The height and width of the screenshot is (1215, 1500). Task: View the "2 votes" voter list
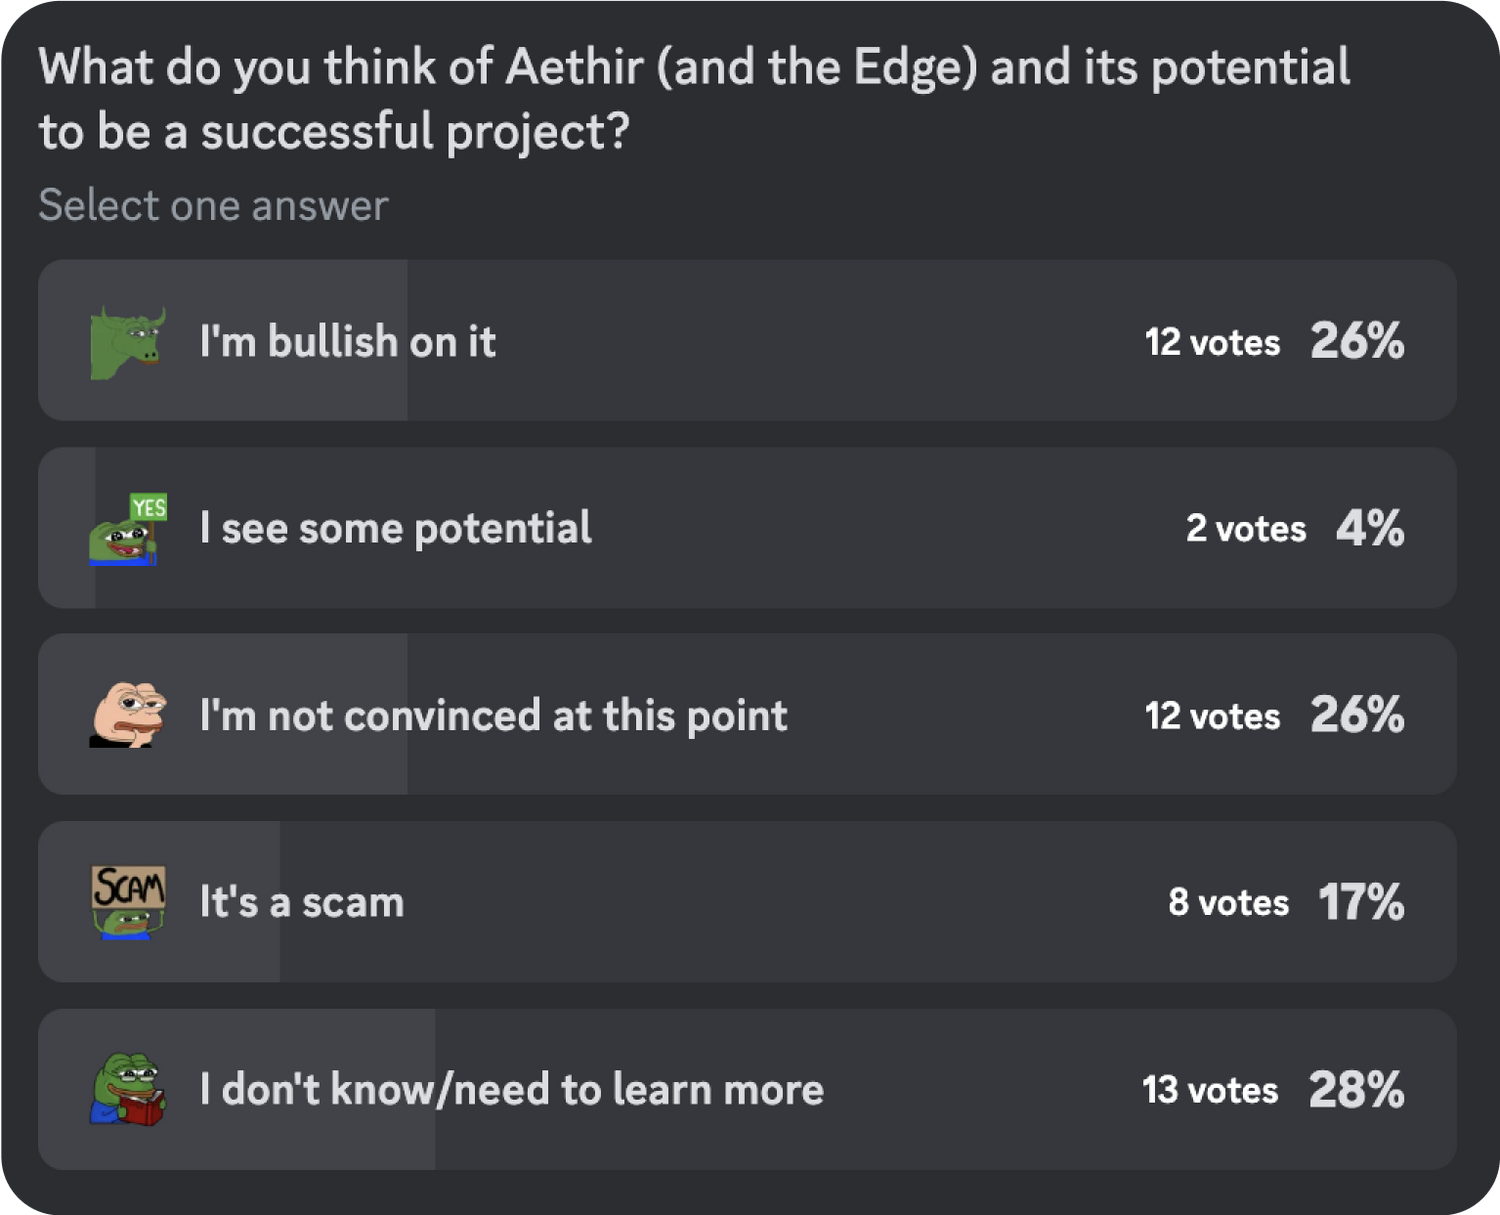(x=1245, y=529)
